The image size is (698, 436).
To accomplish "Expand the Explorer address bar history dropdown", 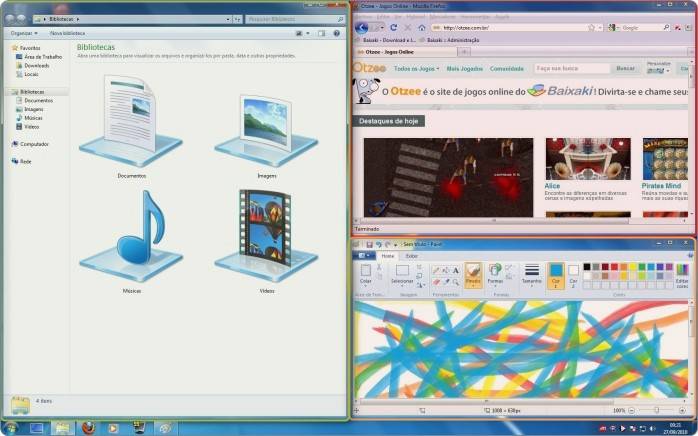I will click(228, 20).
